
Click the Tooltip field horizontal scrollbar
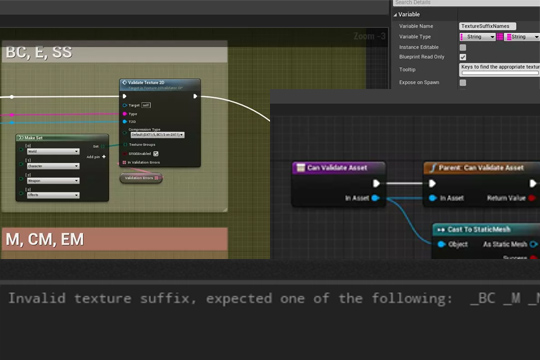point(500,73)
